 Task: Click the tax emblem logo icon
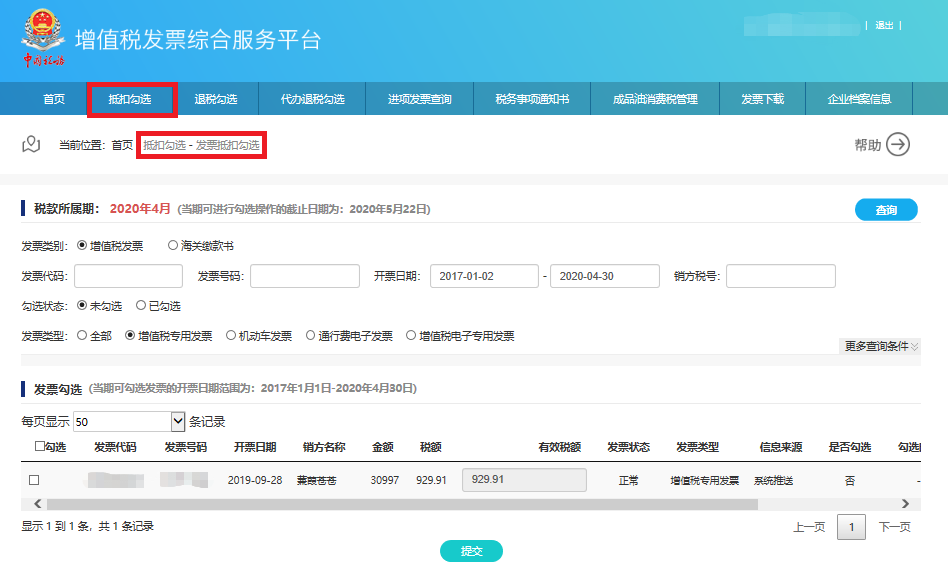point(42,32)
